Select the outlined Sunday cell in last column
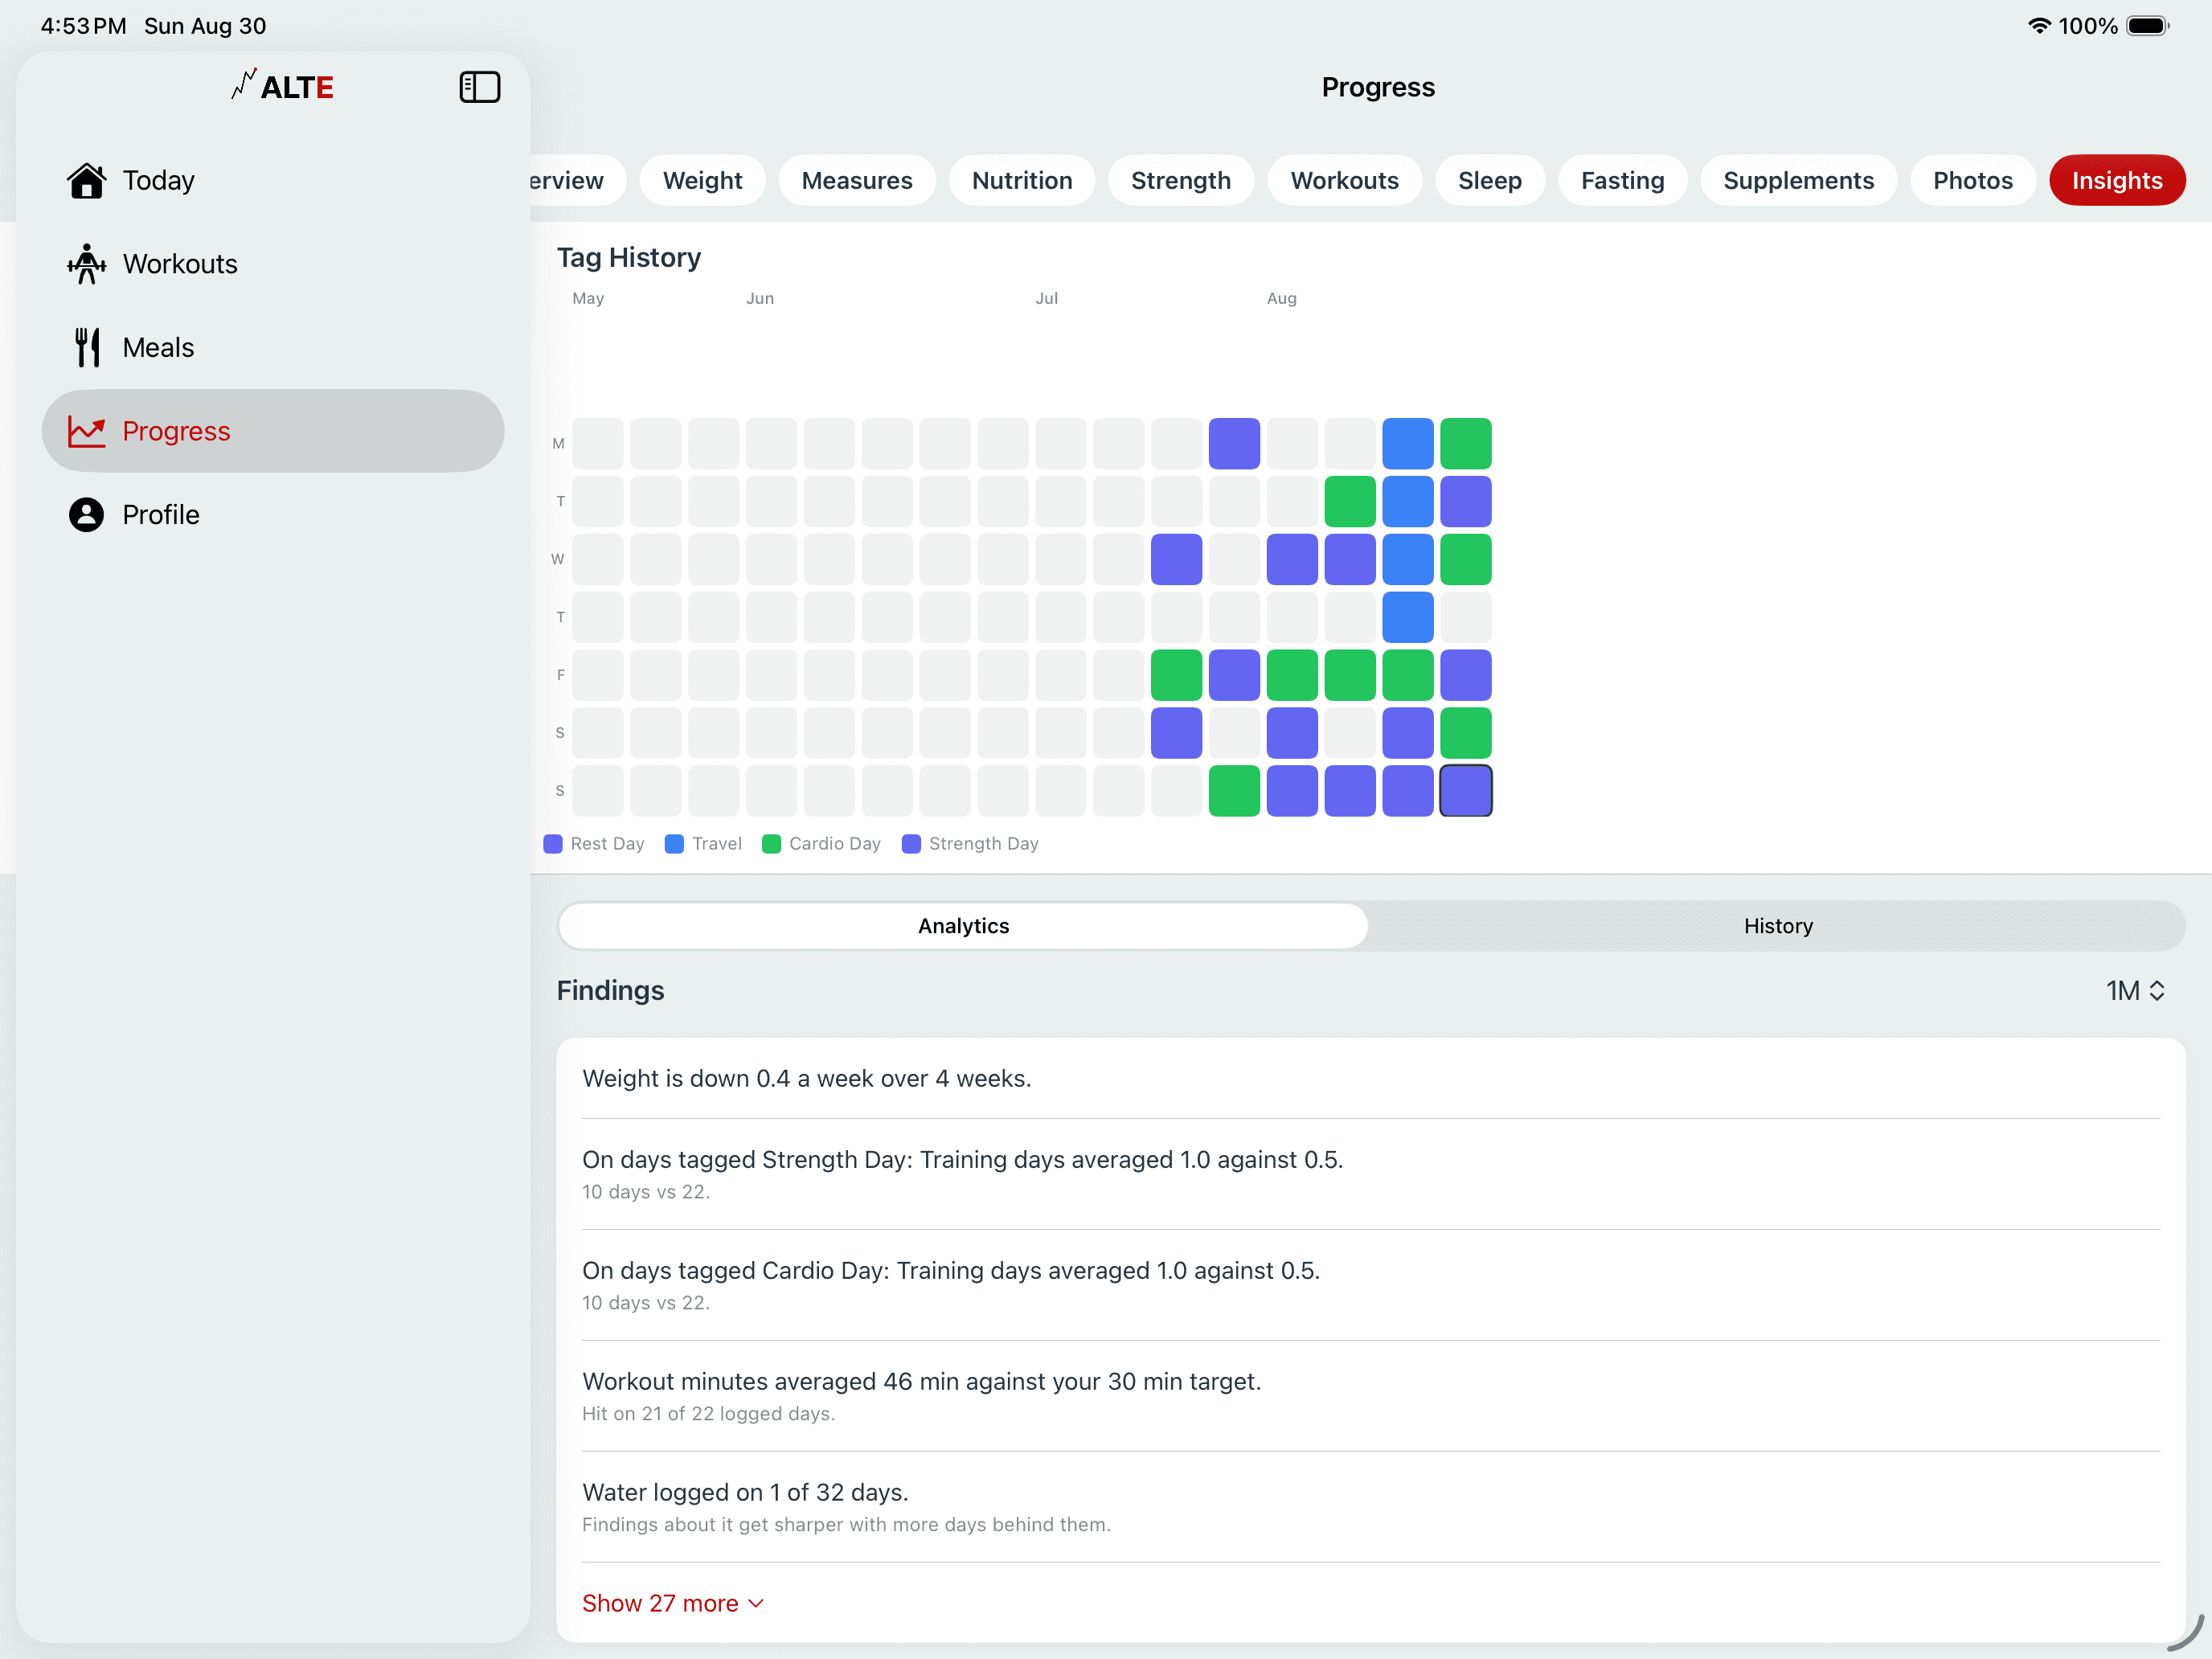This screenshot has width=2212, height=1659. pyautogui.click(x=1465, y=791)
